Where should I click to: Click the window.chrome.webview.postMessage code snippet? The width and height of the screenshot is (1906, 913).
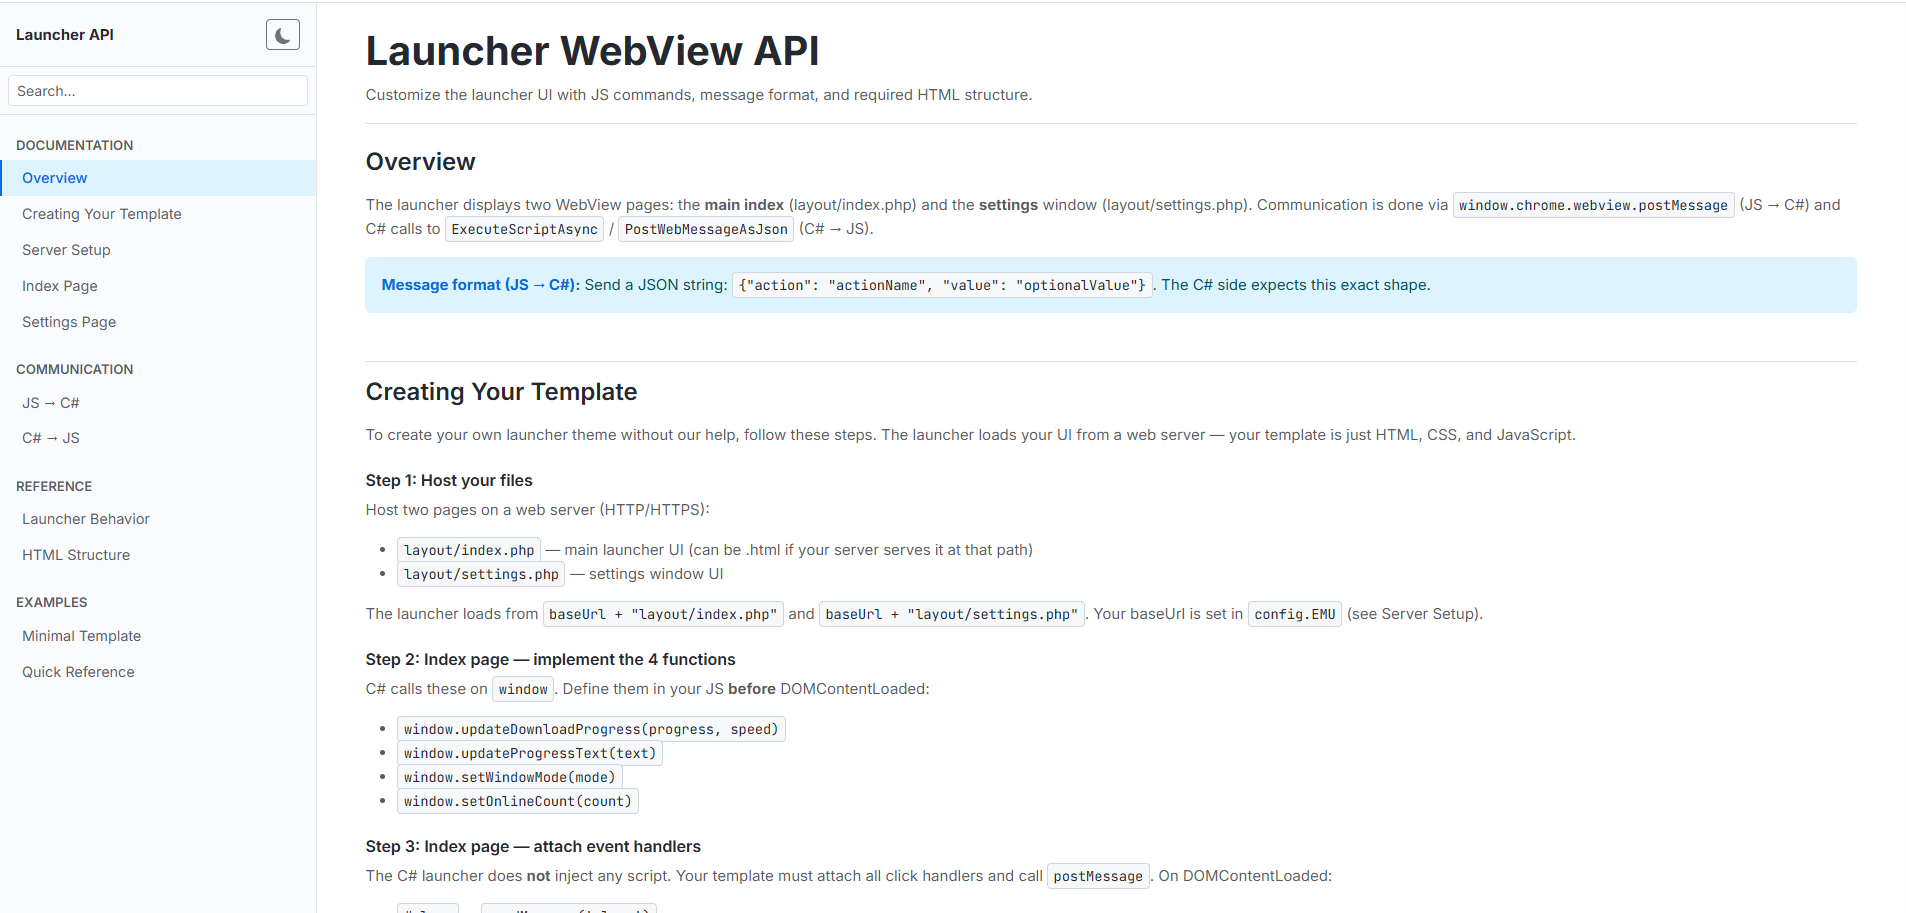1592,205
